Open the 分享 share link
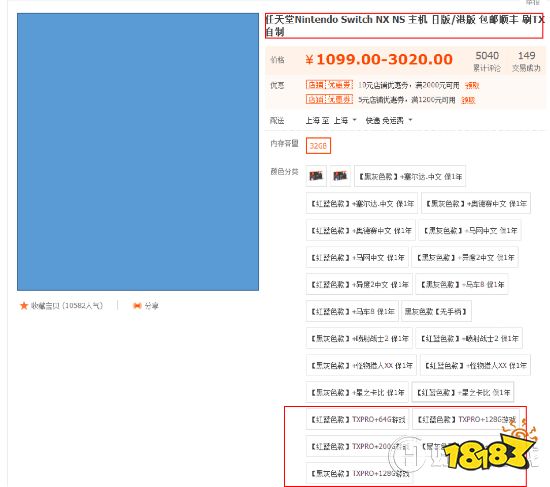The image size is (550, 487). 151,306
